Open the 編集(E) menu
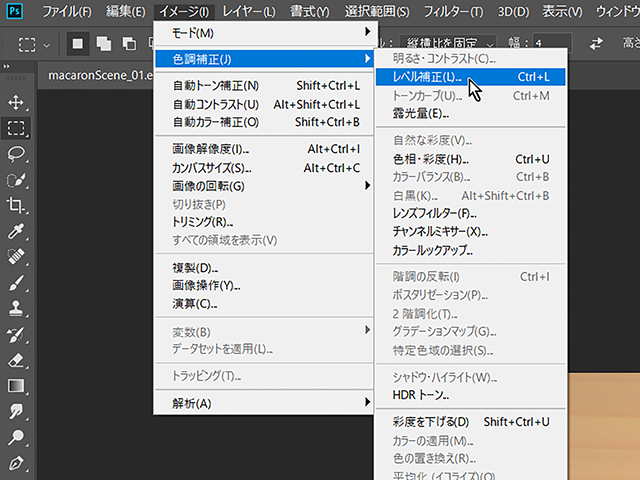The height and width of the screenshot is (480, 640). (x=125, y=11)
